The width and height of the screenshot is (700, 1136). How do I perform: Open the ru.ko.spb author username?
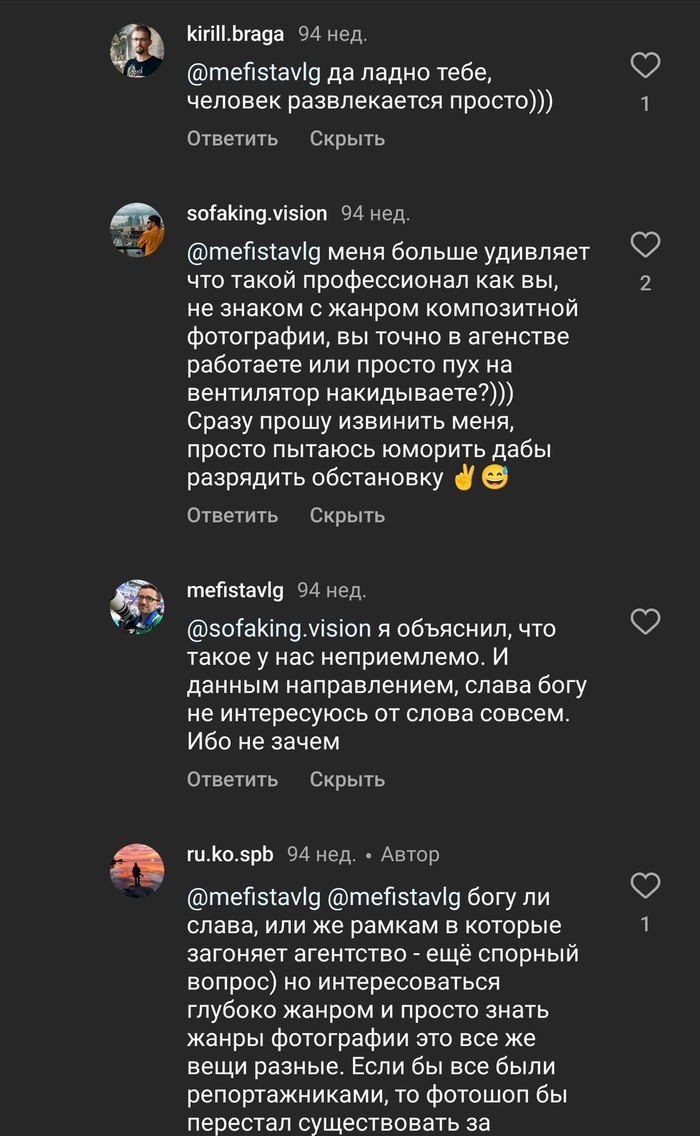pos(230,854)
